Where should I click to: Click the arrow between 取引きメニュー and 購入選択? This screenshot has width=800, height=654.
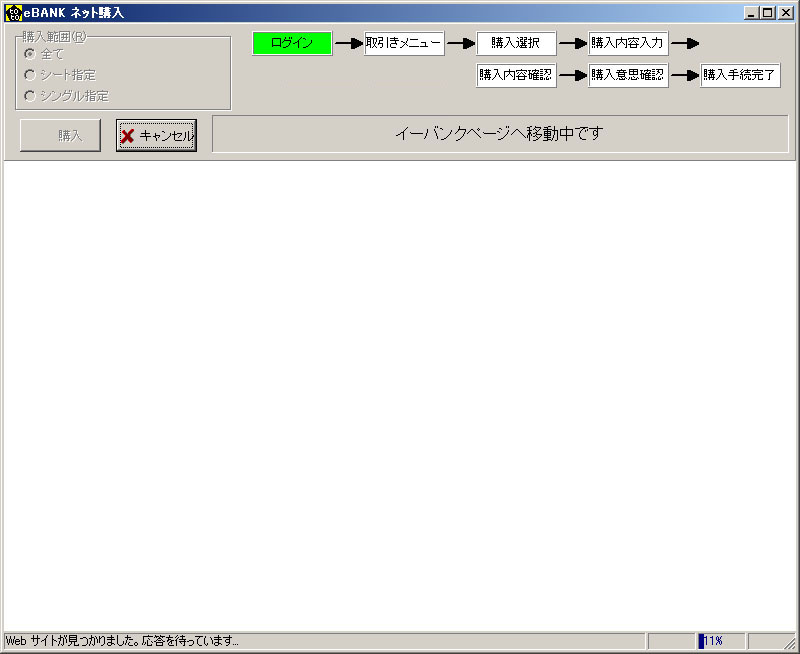coord(460,44)
